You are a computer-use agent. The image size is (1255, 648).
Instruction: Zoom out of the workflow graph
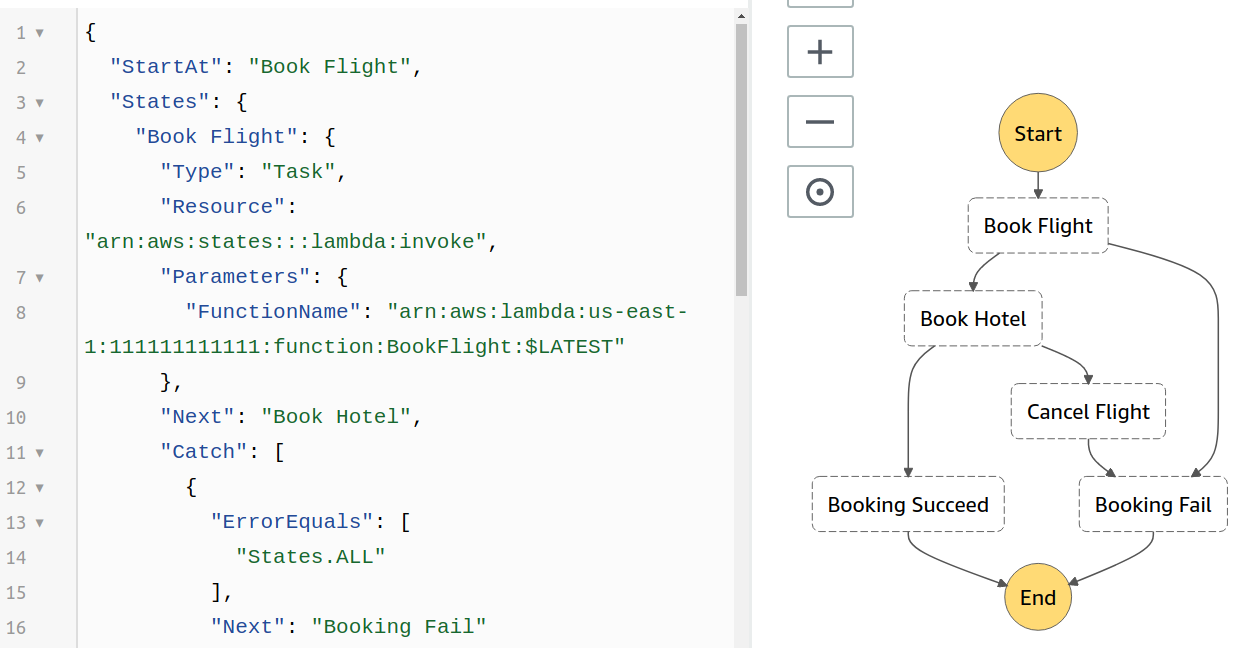pos(820,122)
